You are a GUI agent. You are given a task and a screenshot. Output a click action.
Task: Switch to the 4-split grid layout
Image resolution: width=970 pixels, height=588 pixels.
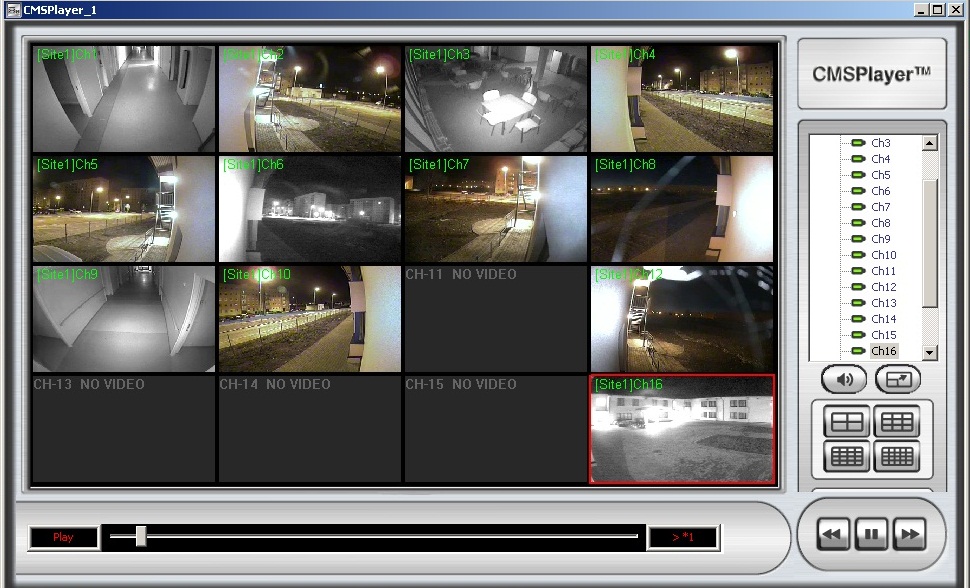click(845, 422)
